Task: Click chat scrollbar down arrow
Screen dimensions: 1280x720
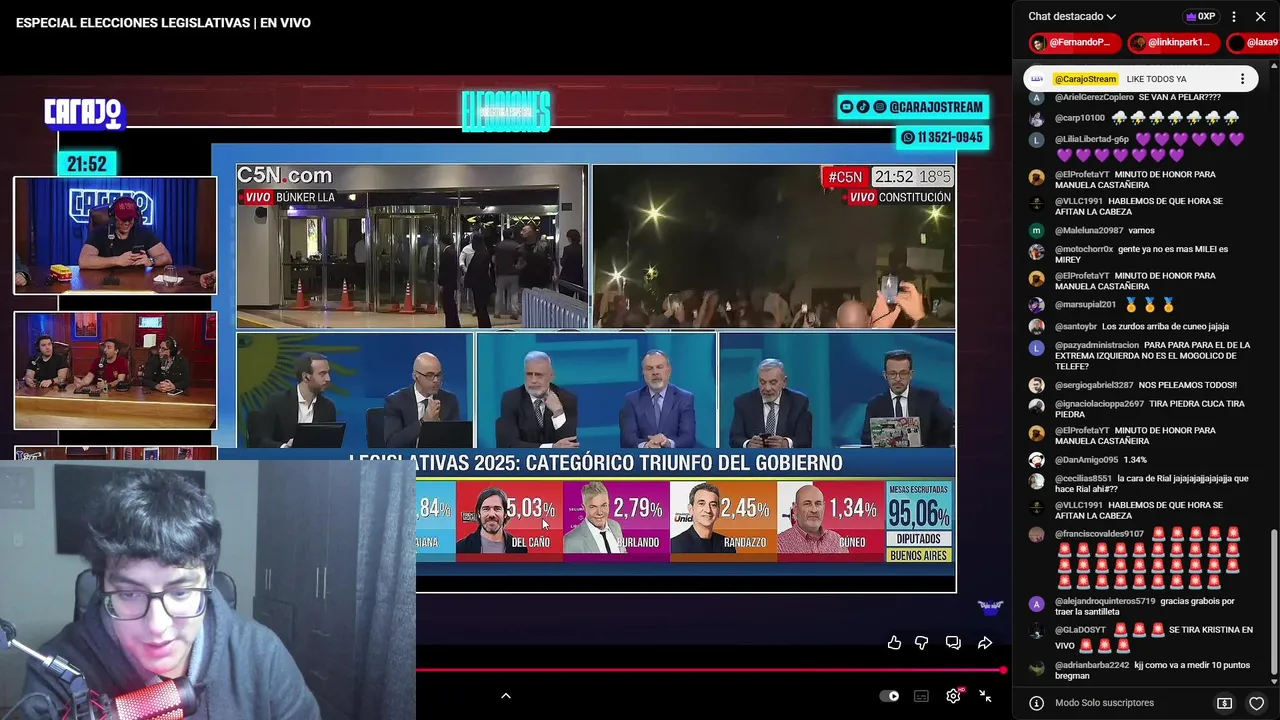Action: coord(1273,681)
